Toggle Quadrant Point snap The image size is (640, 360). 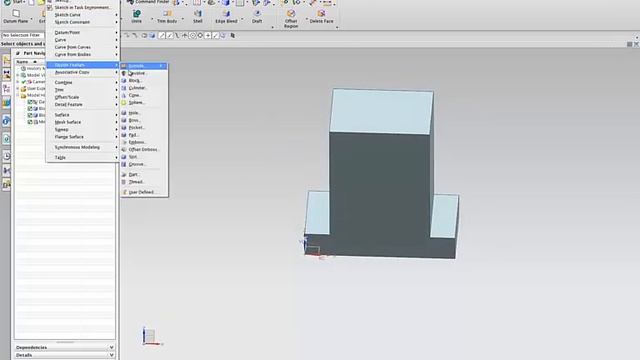click(200, 36)
